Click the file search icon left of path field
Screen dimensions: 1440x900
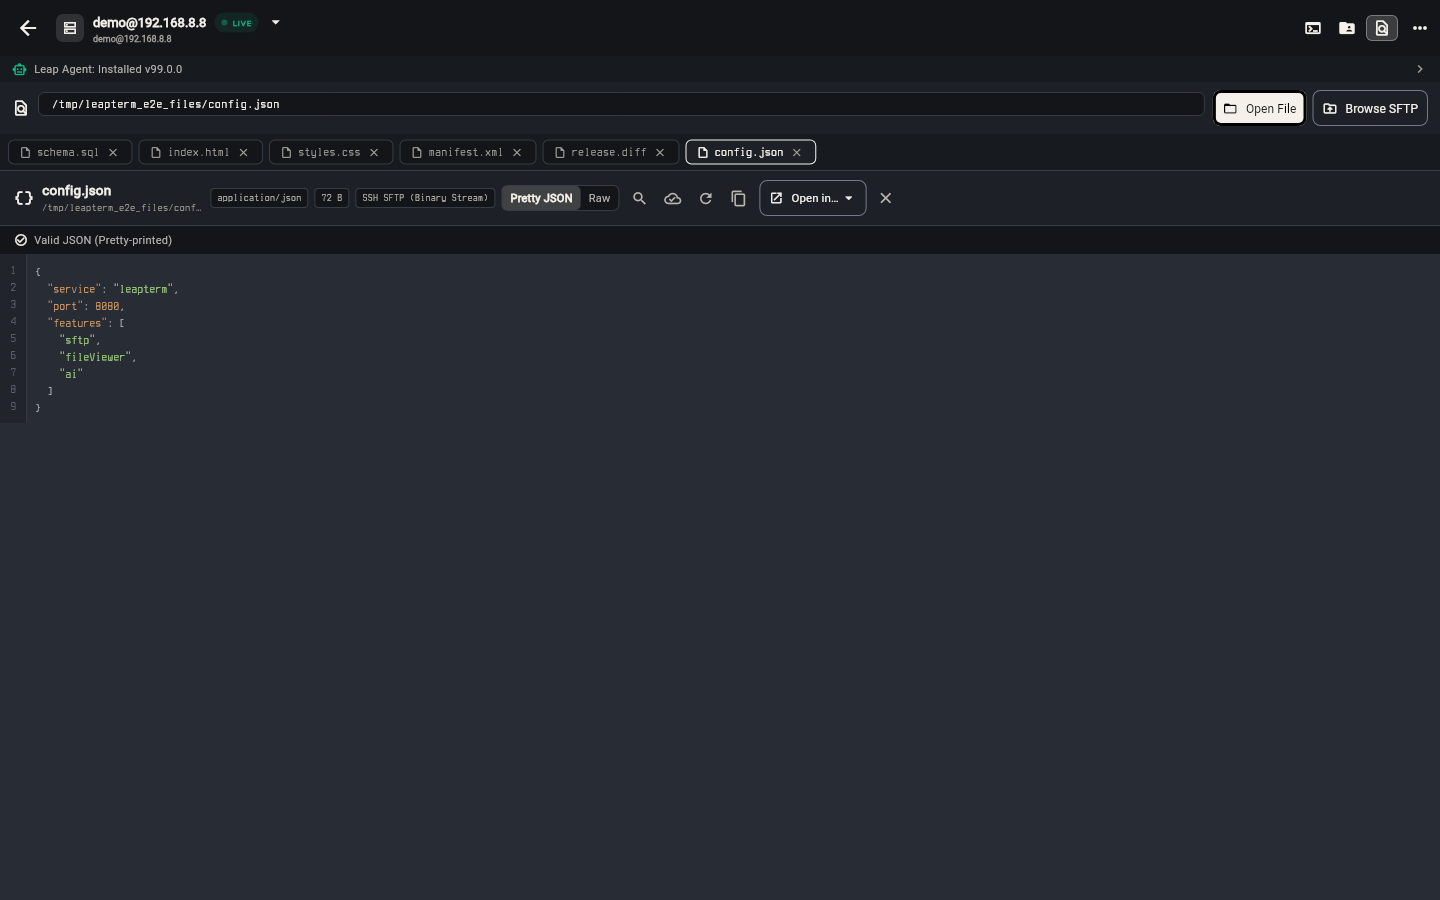click(21, 108)
